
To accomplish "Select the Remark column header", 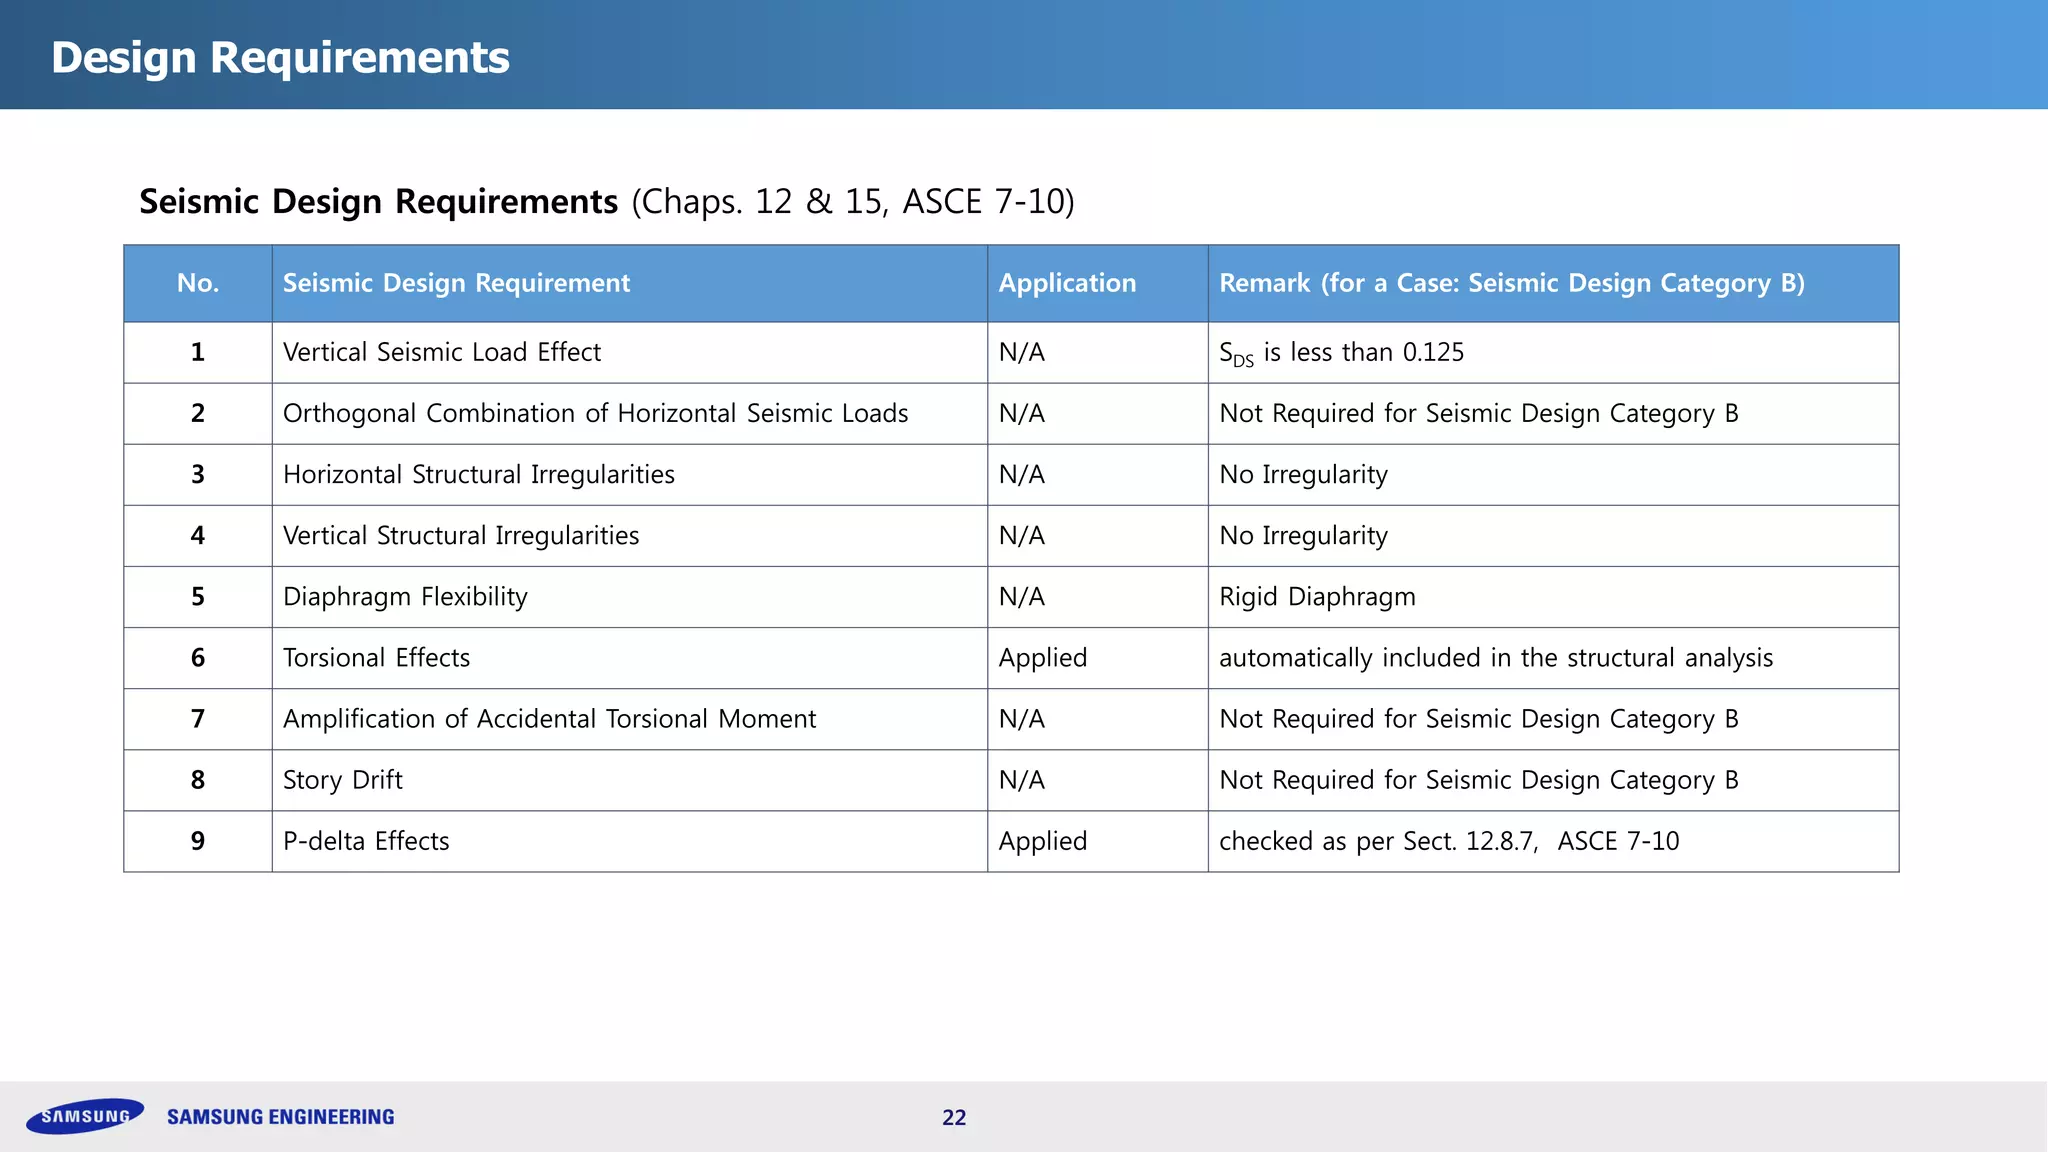I will 1511,283.
